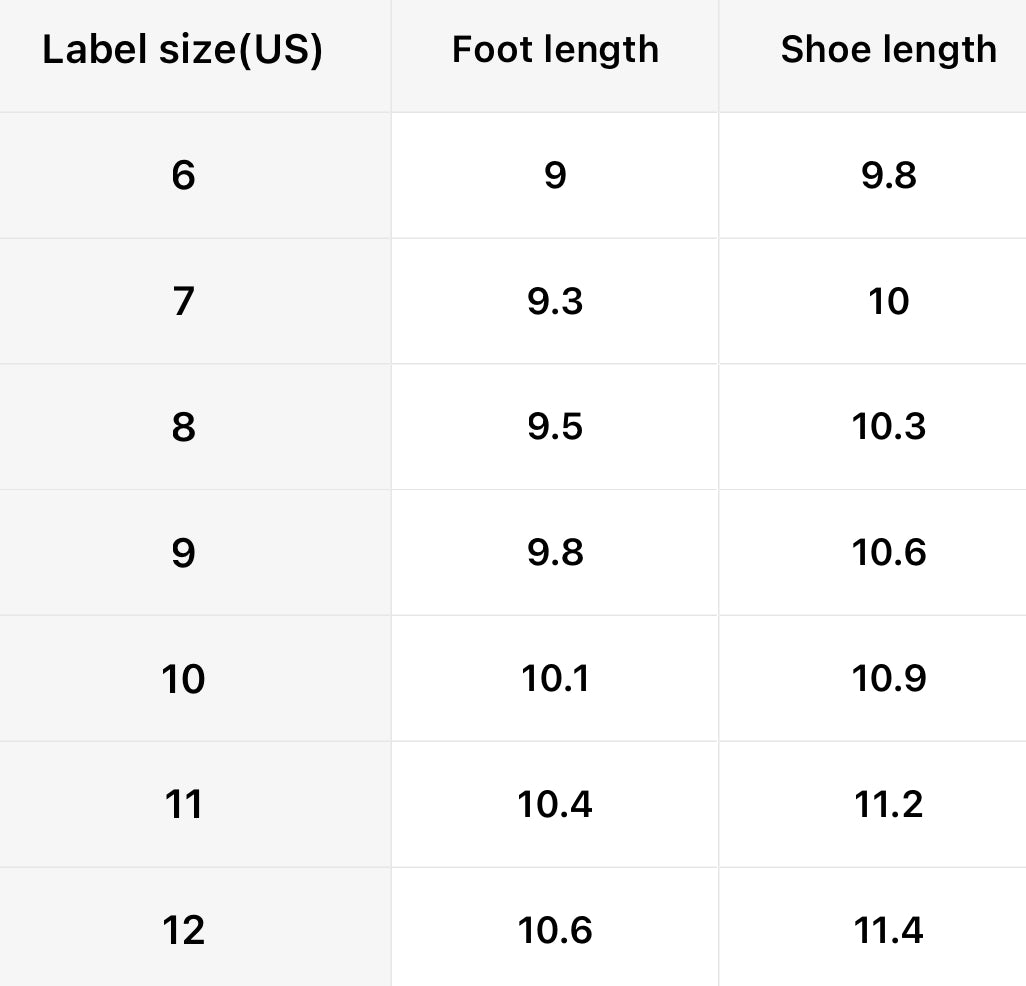
Task: Click shoe length value 10.3
Action: (x=889, y=427)
